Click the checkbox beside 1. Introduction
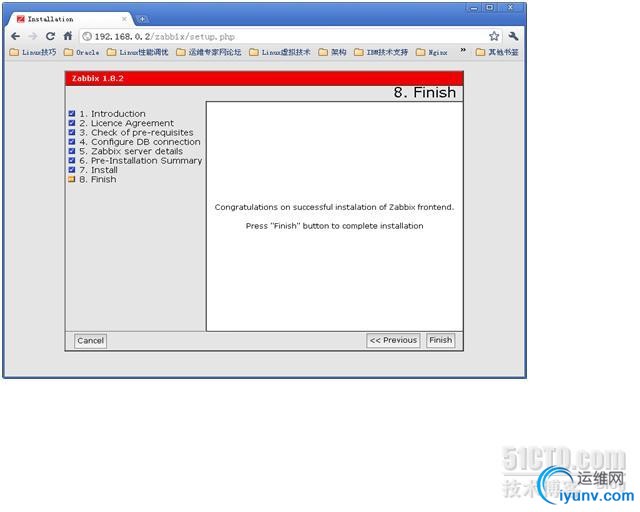Screen dimensions: 640x512 [x=72, y=114]
